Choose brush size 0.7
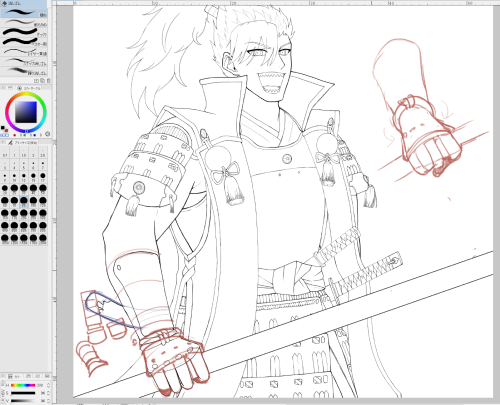 click(5, 153)
